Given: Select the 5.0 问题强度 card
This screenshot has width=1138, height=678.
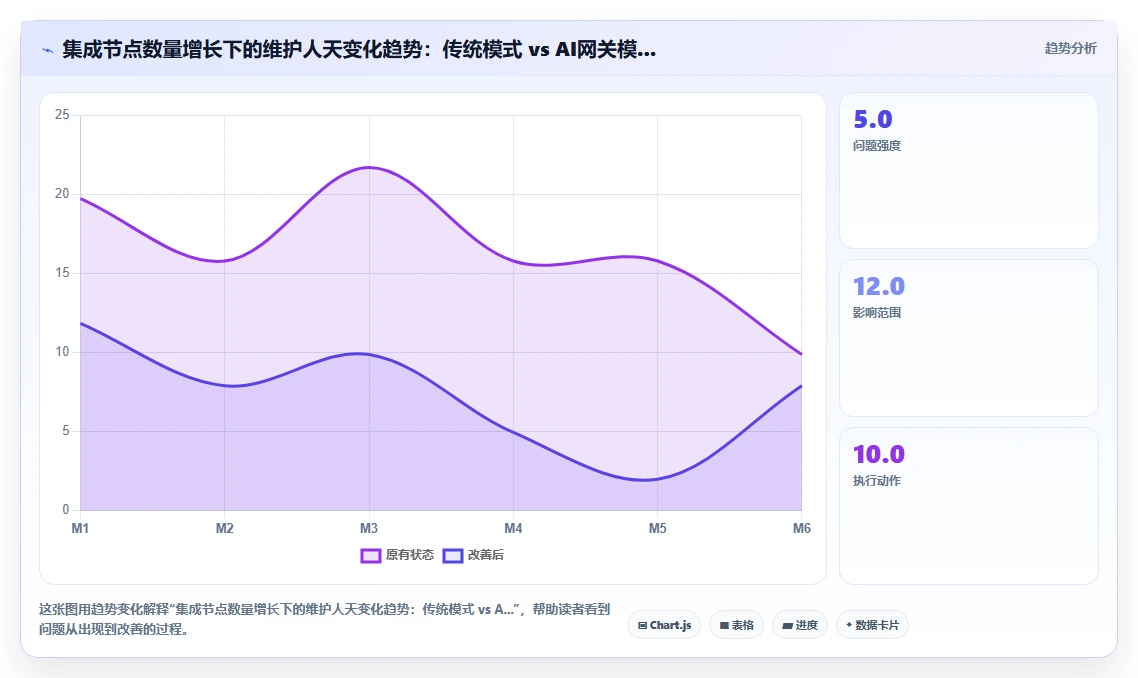Looking at the screenshot, I should [969, 171].
